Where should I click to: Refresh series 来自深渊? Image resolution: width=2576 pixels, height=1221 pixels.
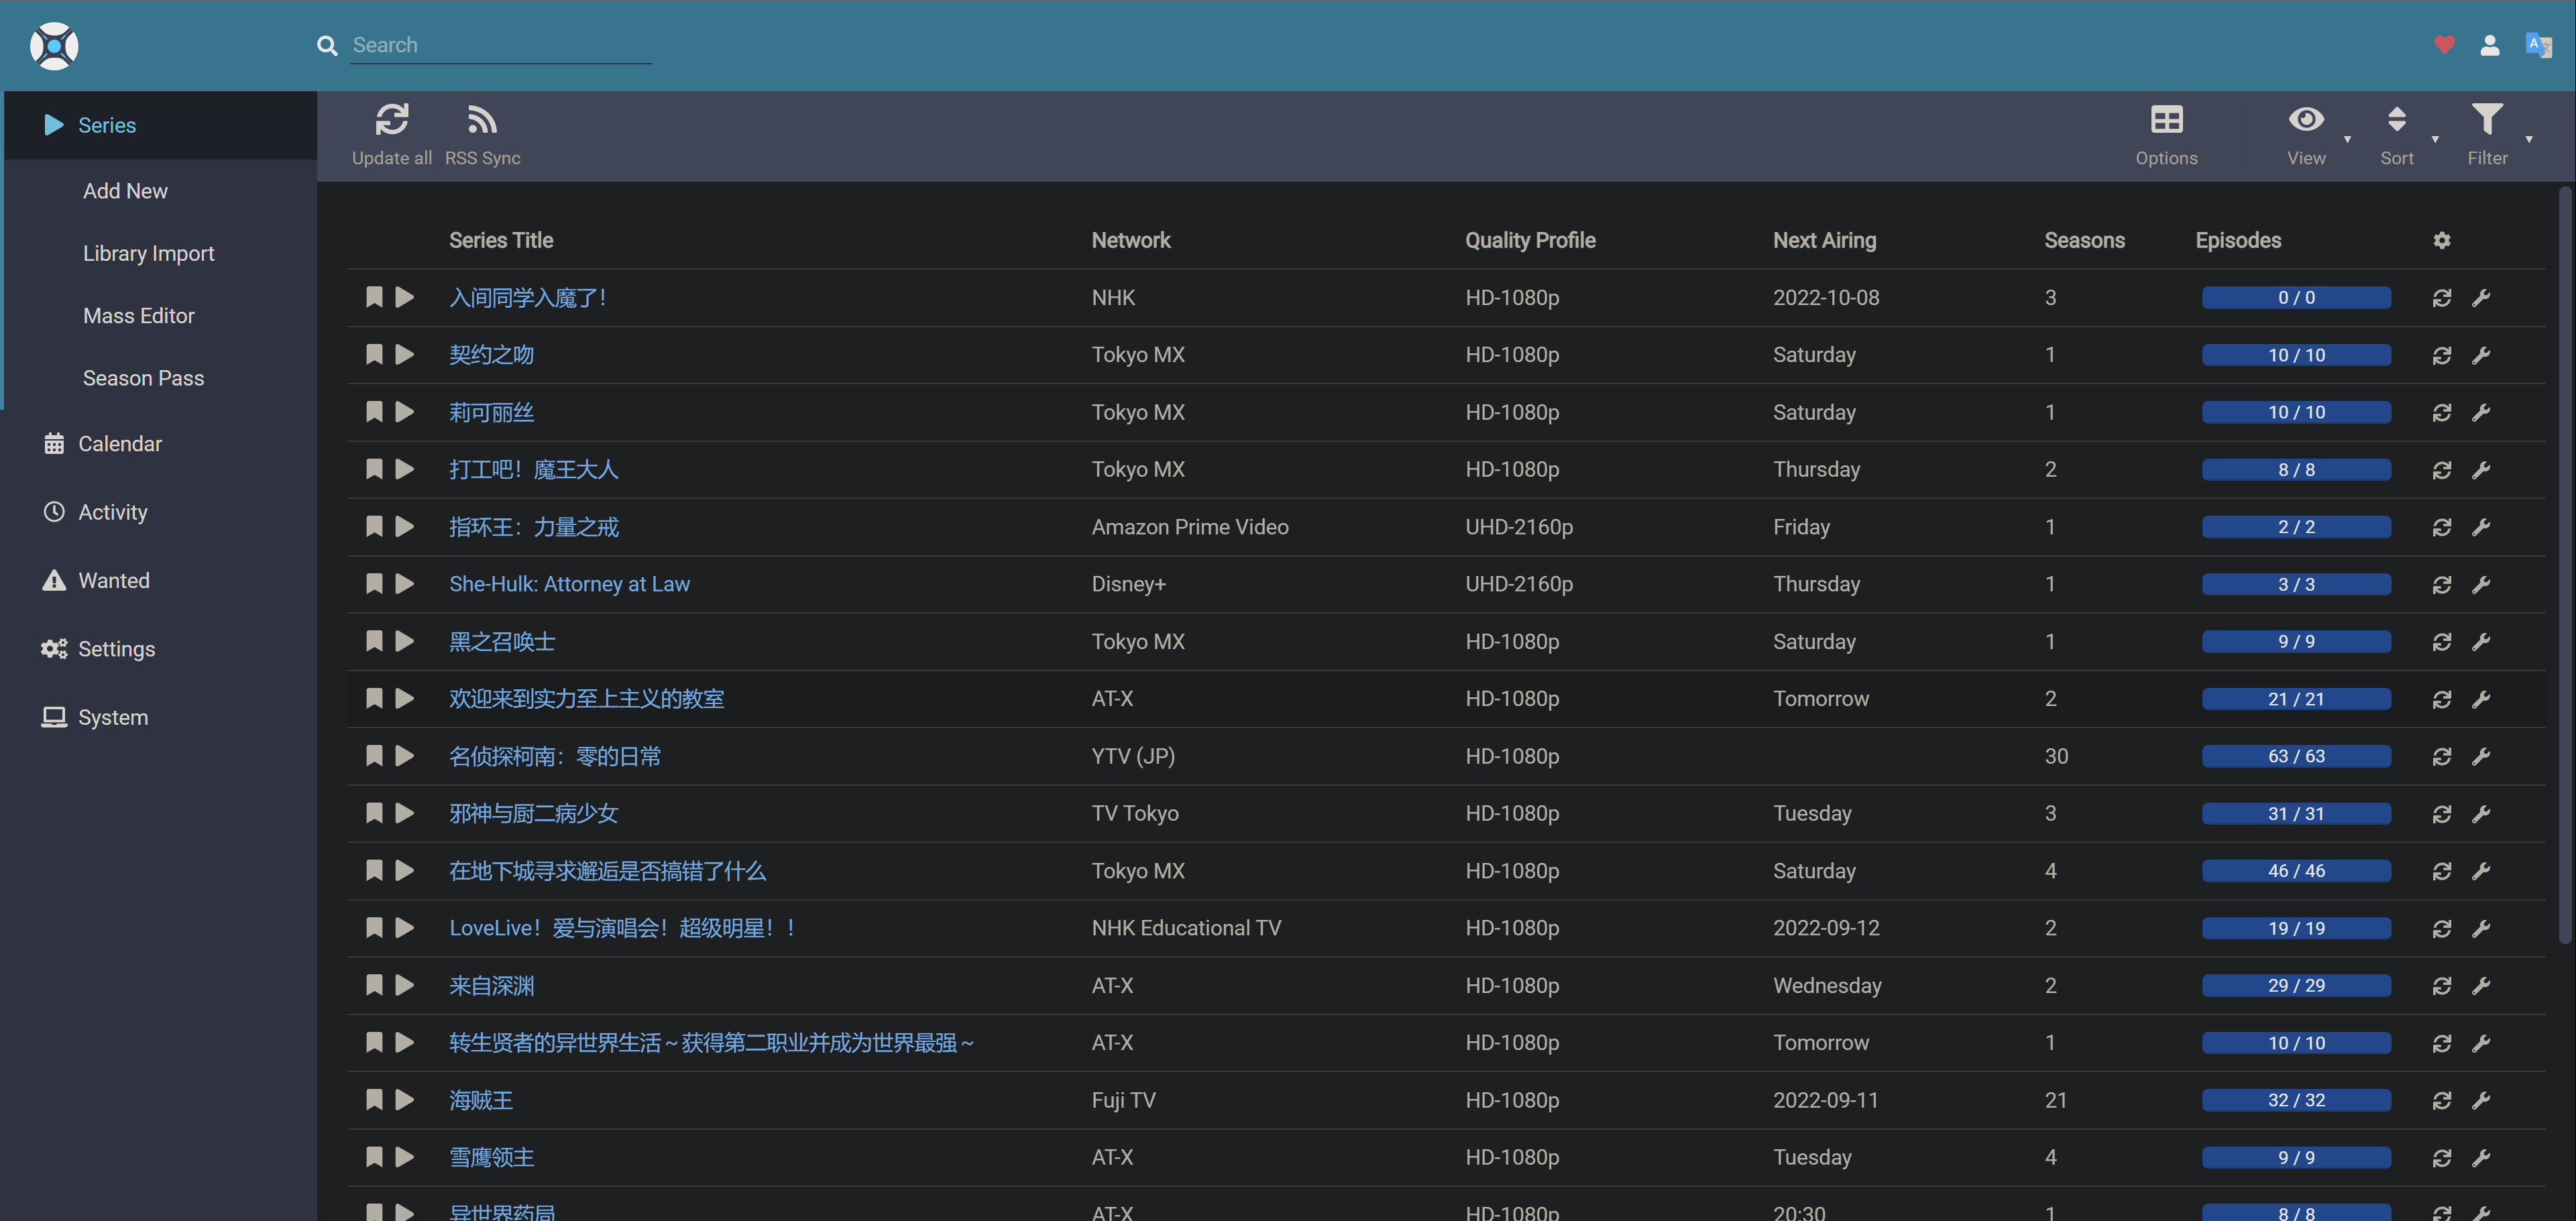click(x=2442, y=986)
